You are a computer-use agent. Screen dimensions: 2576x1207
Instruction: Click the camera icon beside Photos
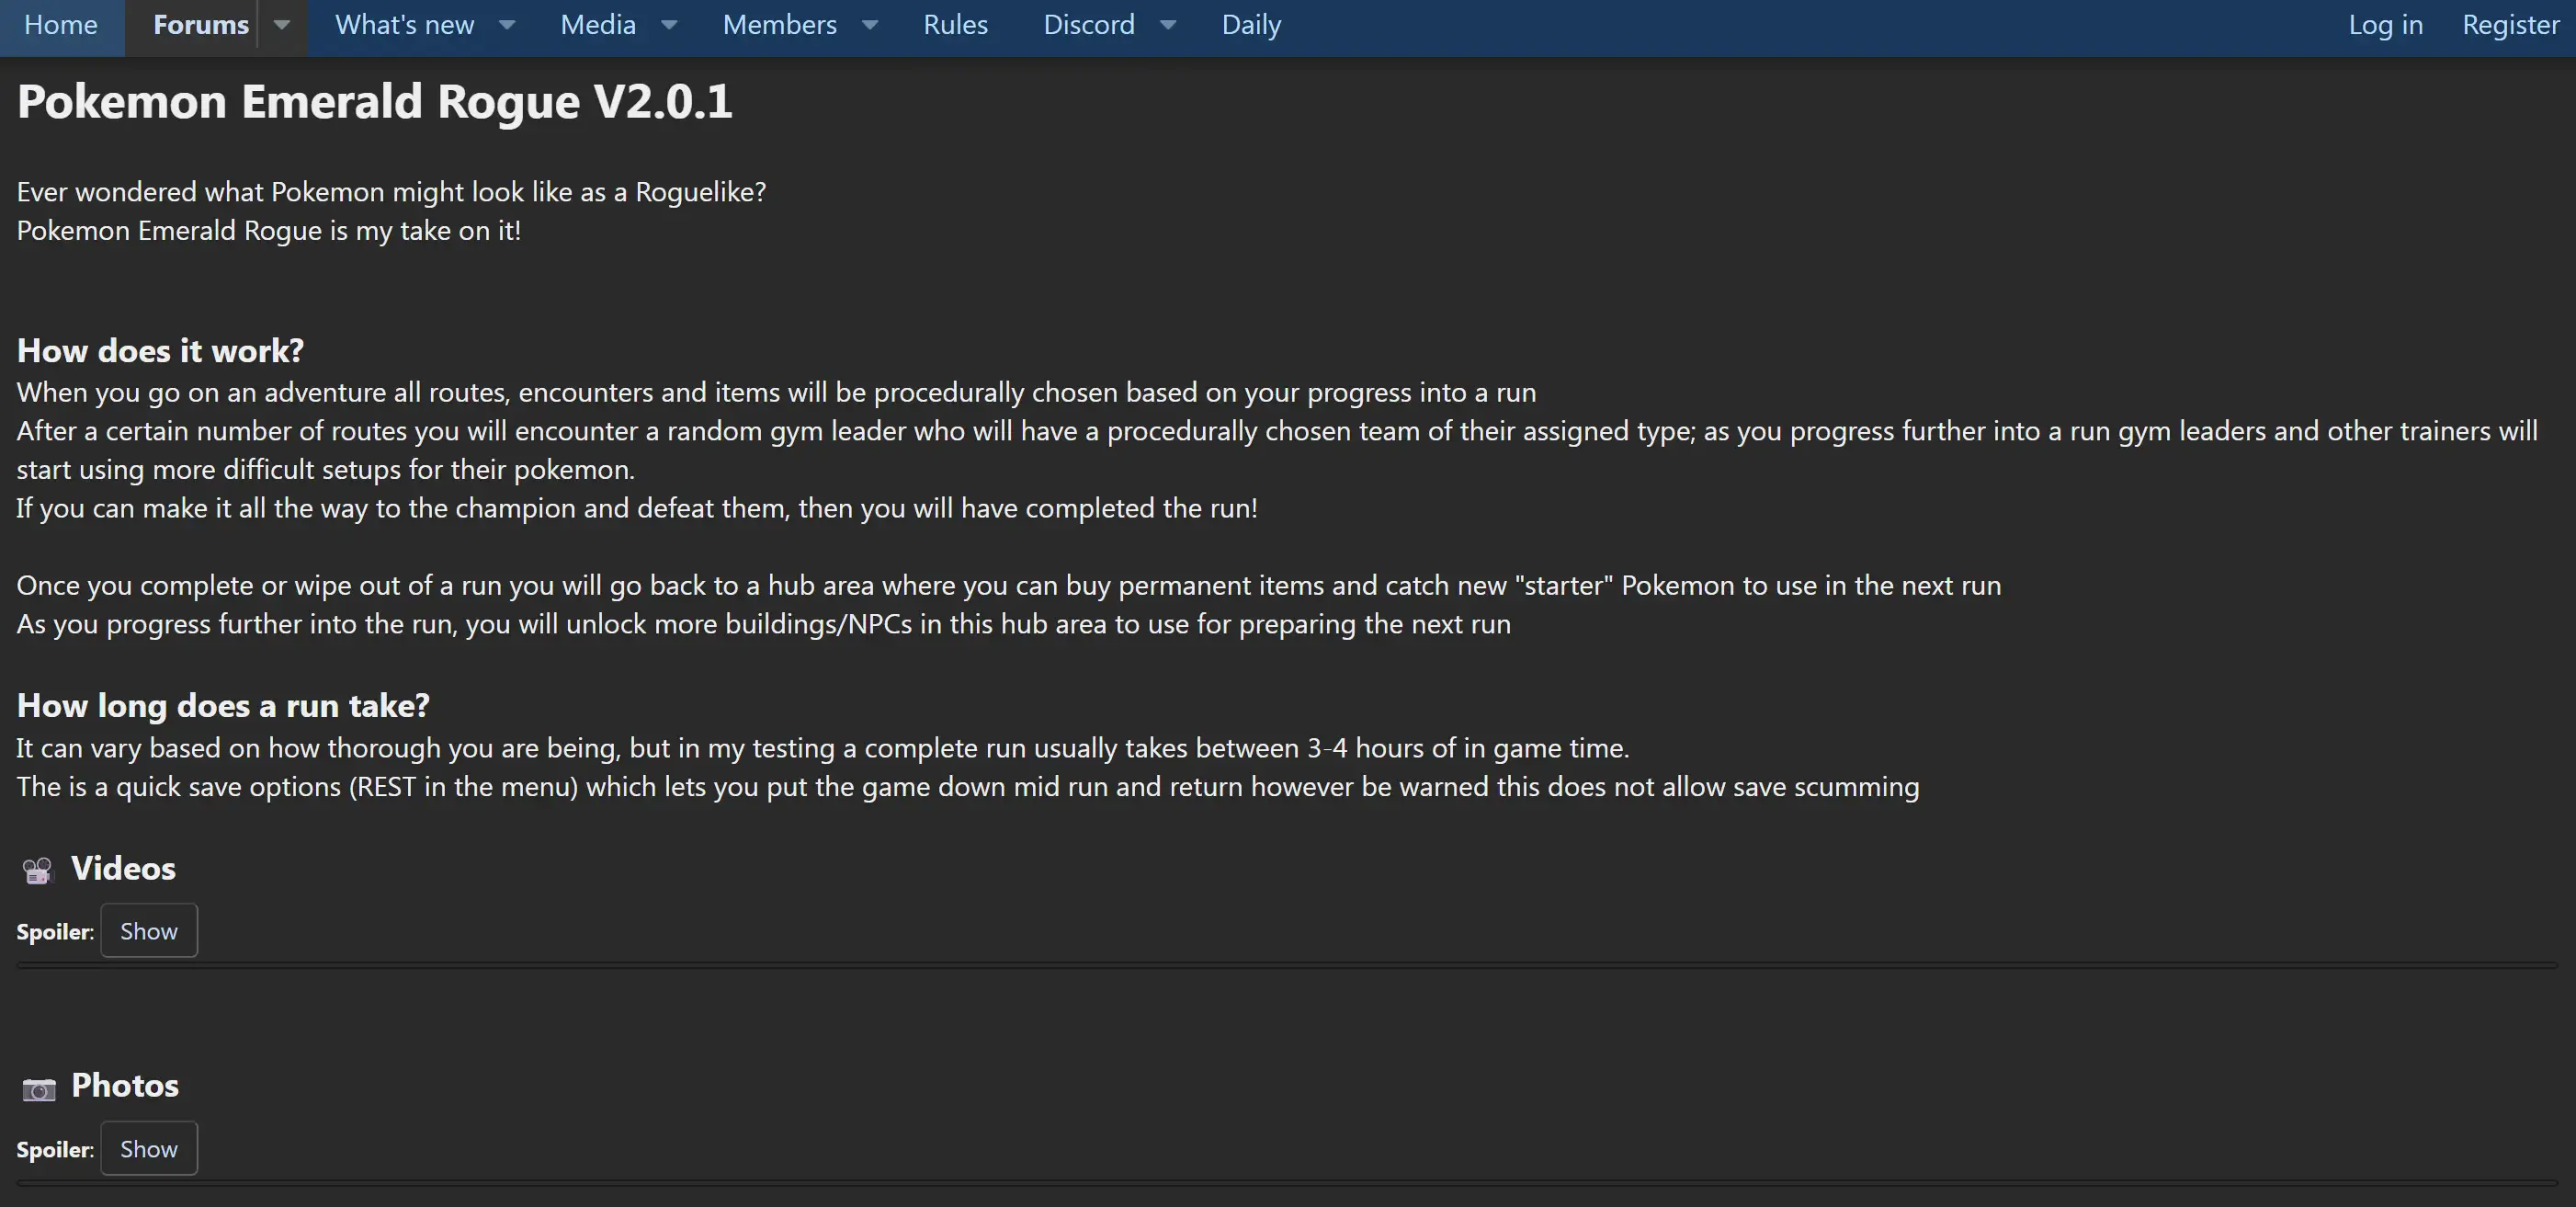[x=39, y=1089]
